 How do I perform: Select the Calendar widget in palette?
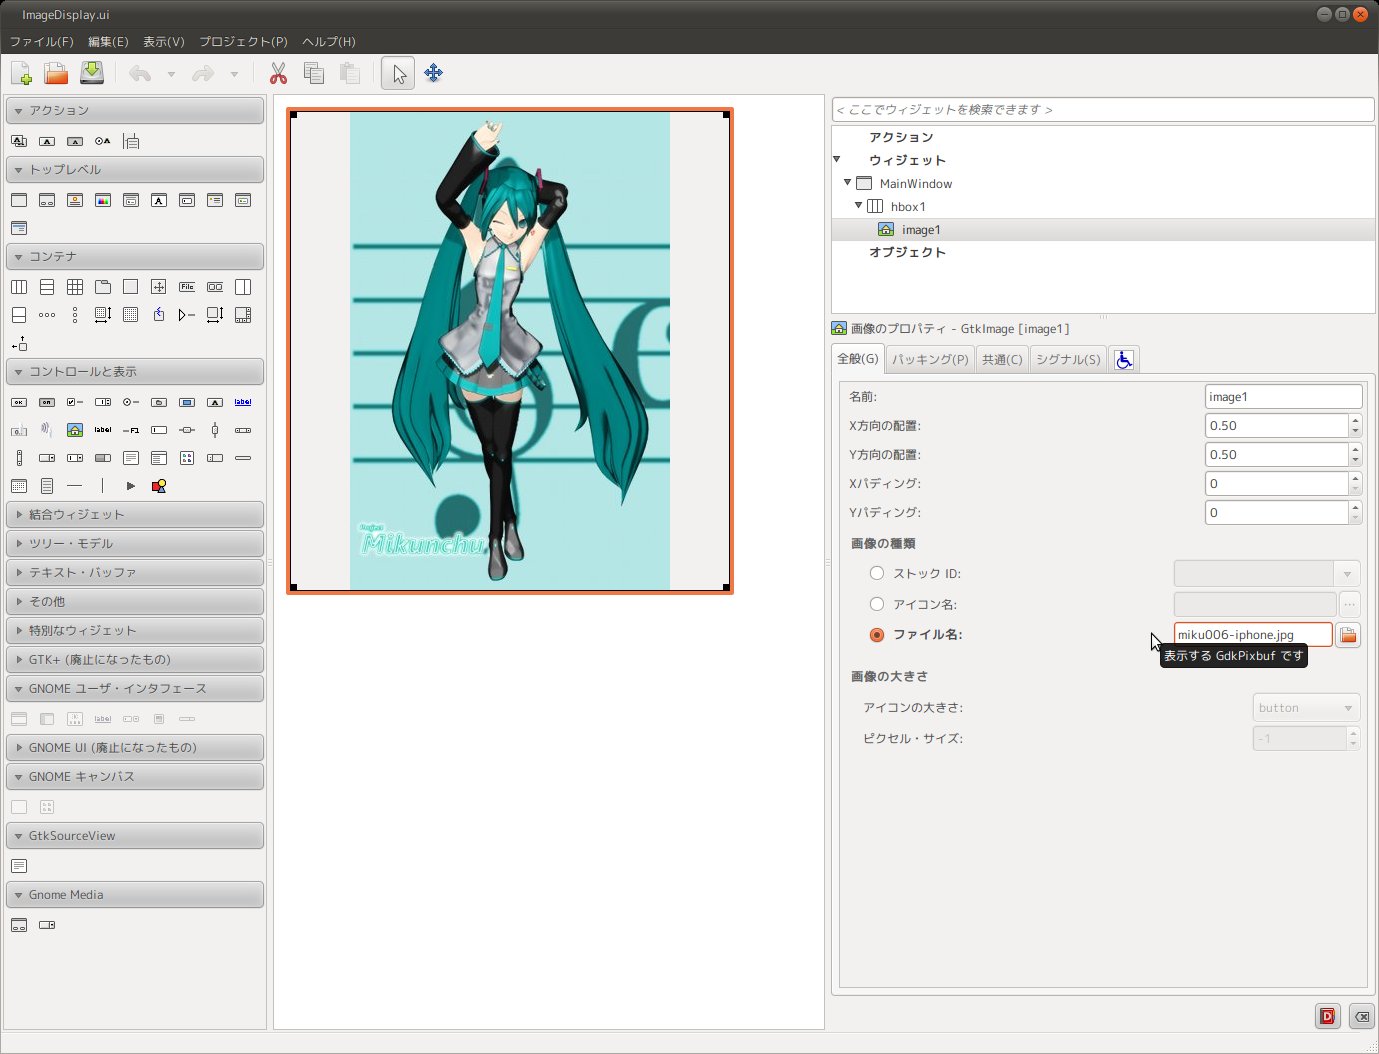[x=19, y=486]
